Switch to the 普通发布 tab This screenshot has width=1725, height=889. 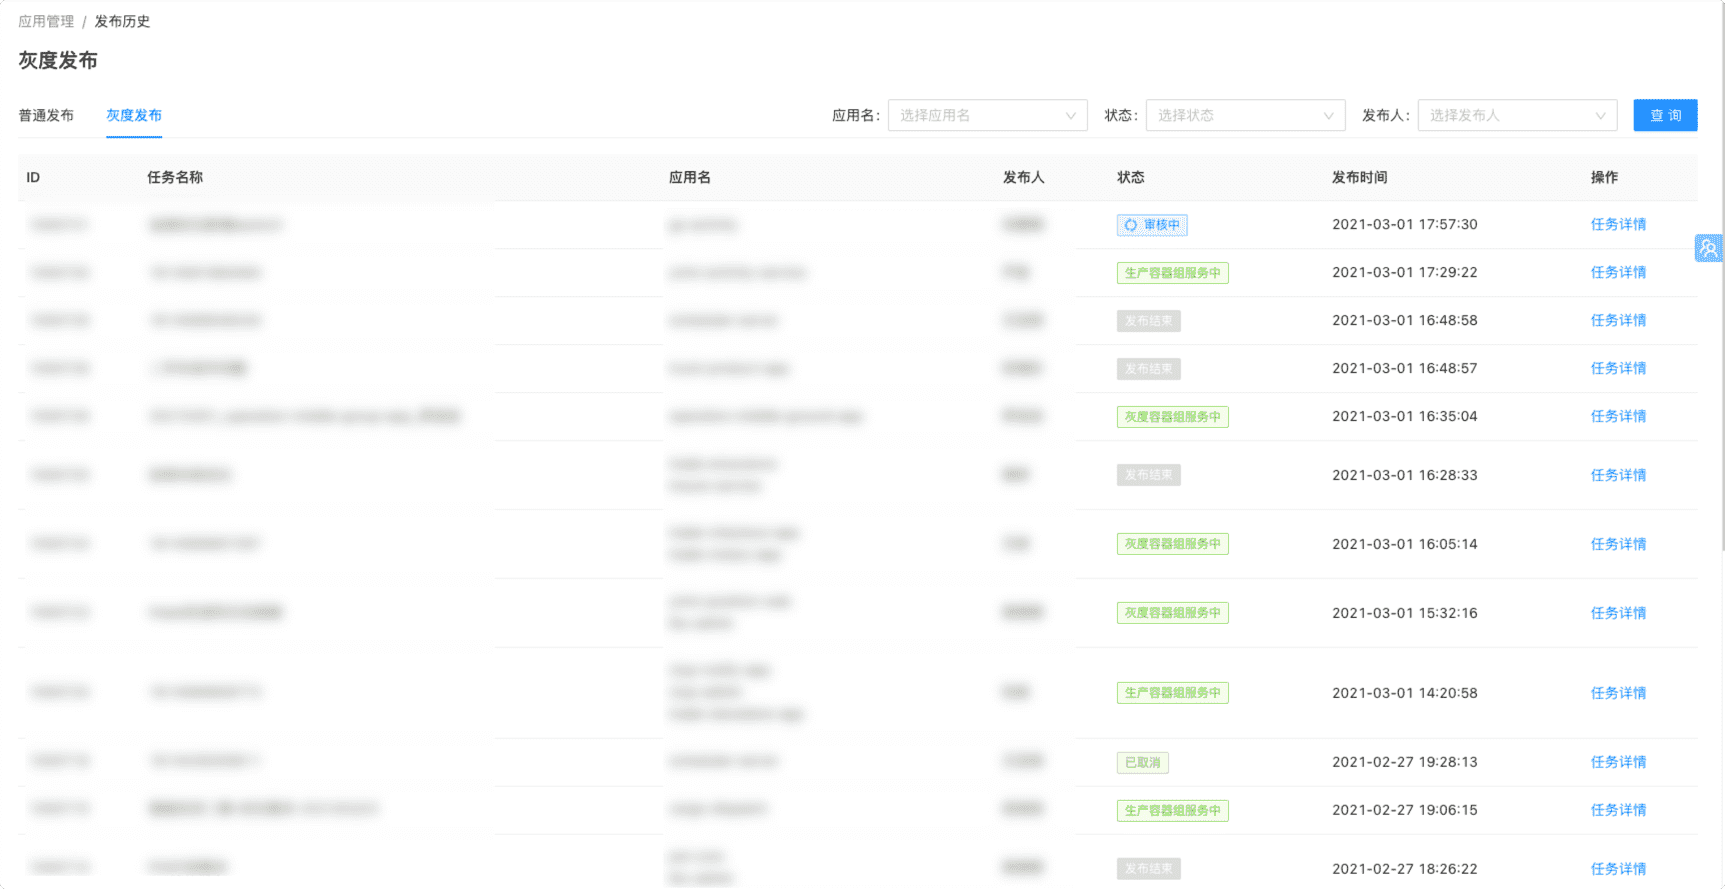[46, 115]
